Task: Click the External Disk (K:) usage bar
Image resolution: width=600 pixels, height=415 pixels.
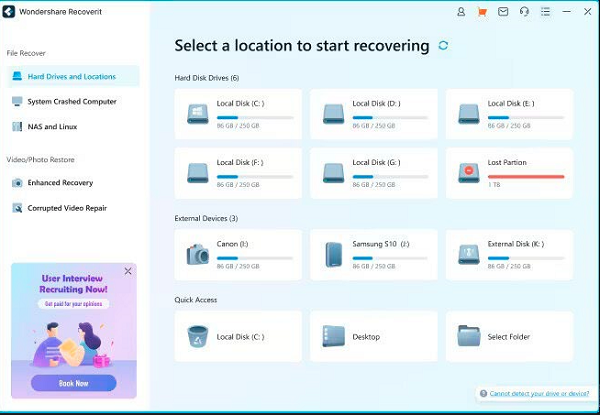Action: point(526,258)
